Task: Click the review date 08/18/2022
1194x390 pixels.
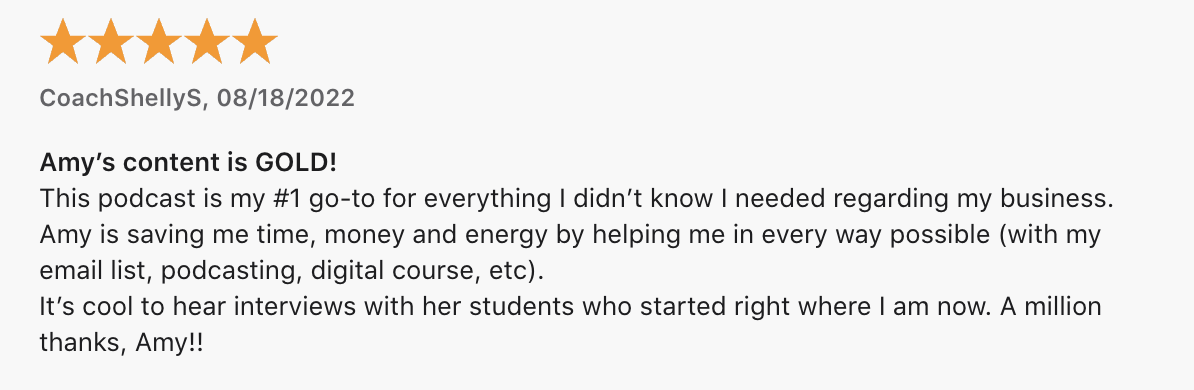Action: 286,98
